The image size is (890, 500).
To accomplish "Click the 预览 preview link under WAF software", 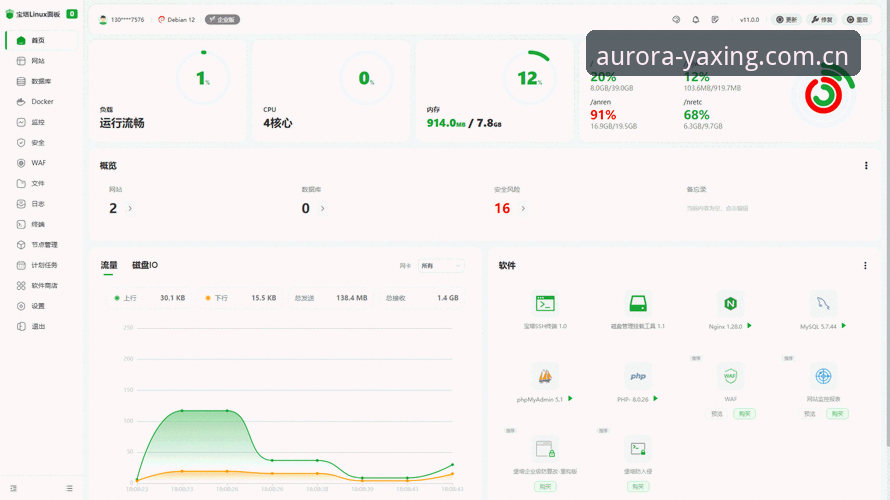I will 717,414.
